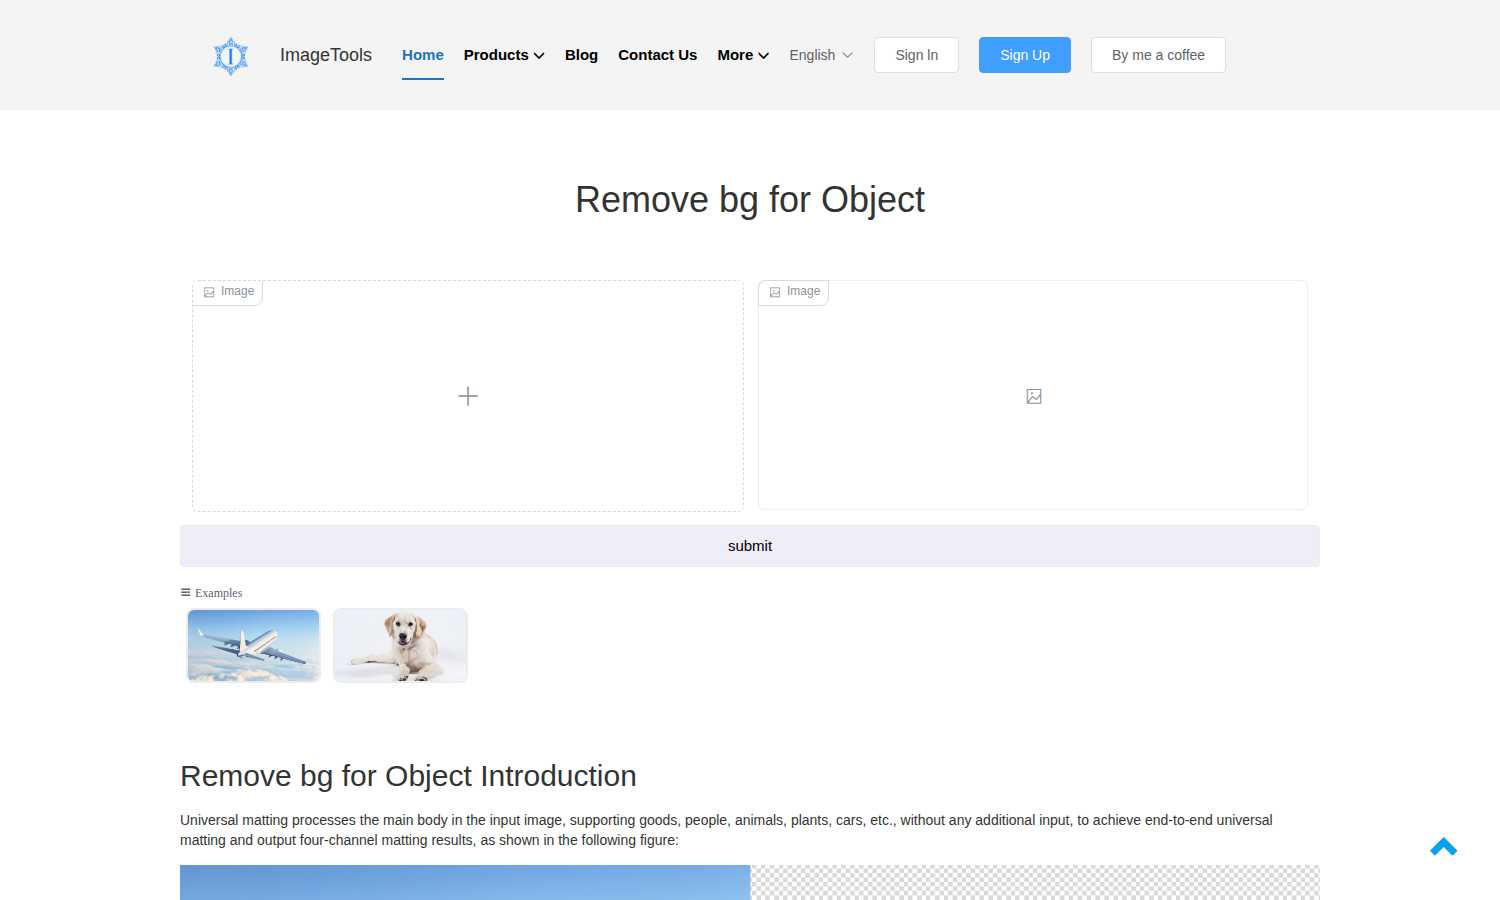Click the blue Sign Up button
Screen dimensions: 1500x900
[x=1025, y=55]
